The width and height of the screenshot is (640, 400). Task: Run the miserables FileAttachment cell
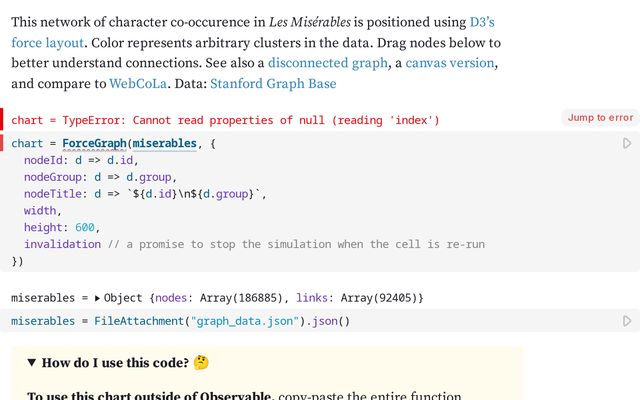[x=627, y=321]
